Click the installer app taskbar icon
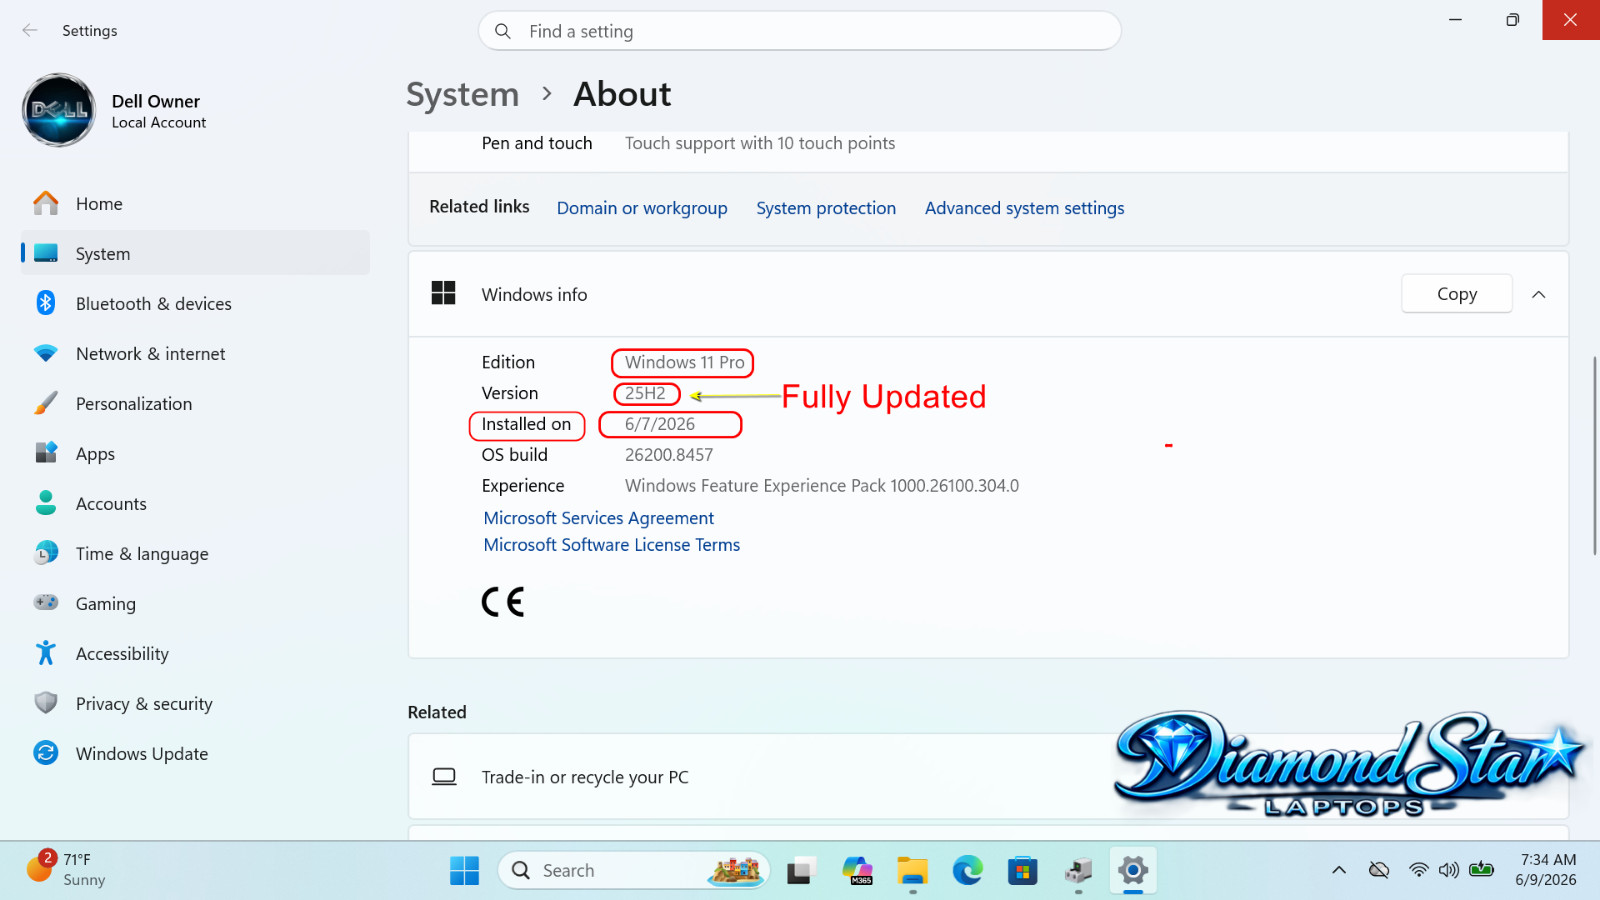Viewport: 1600px width, 900px height. click(x=1078, y=871)
